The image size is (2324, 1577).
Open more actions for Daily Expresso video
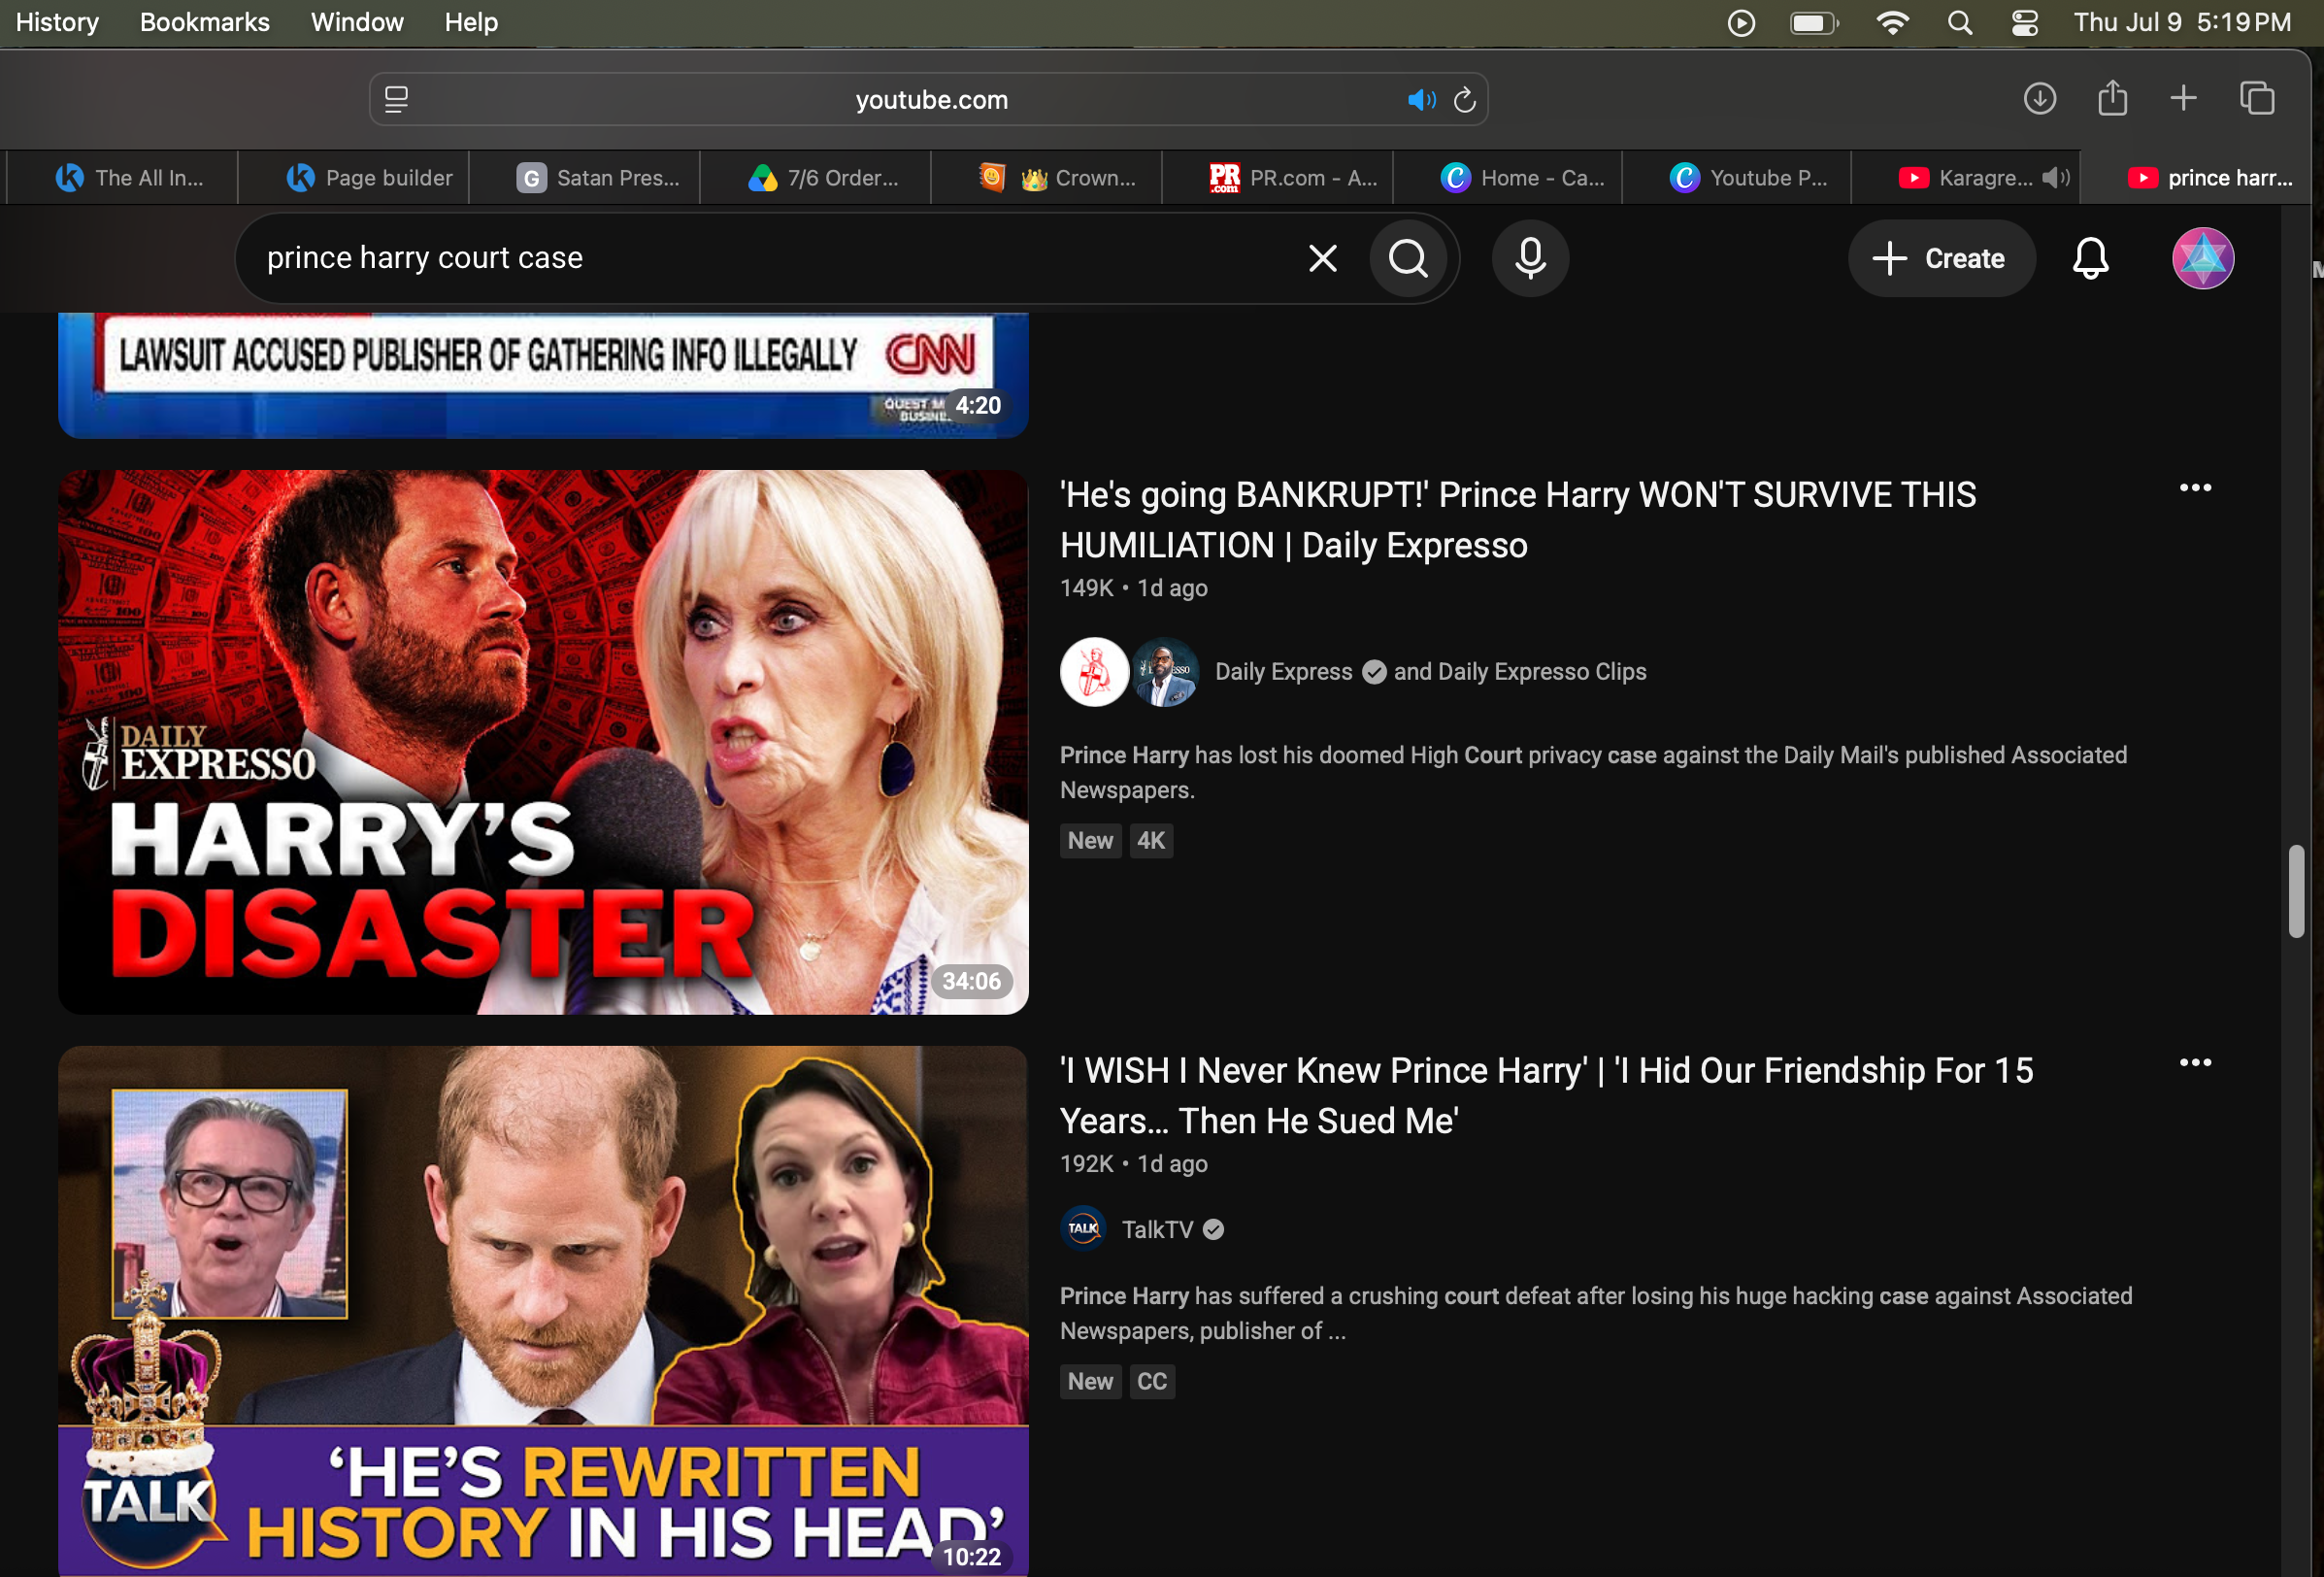point(2195,488)
